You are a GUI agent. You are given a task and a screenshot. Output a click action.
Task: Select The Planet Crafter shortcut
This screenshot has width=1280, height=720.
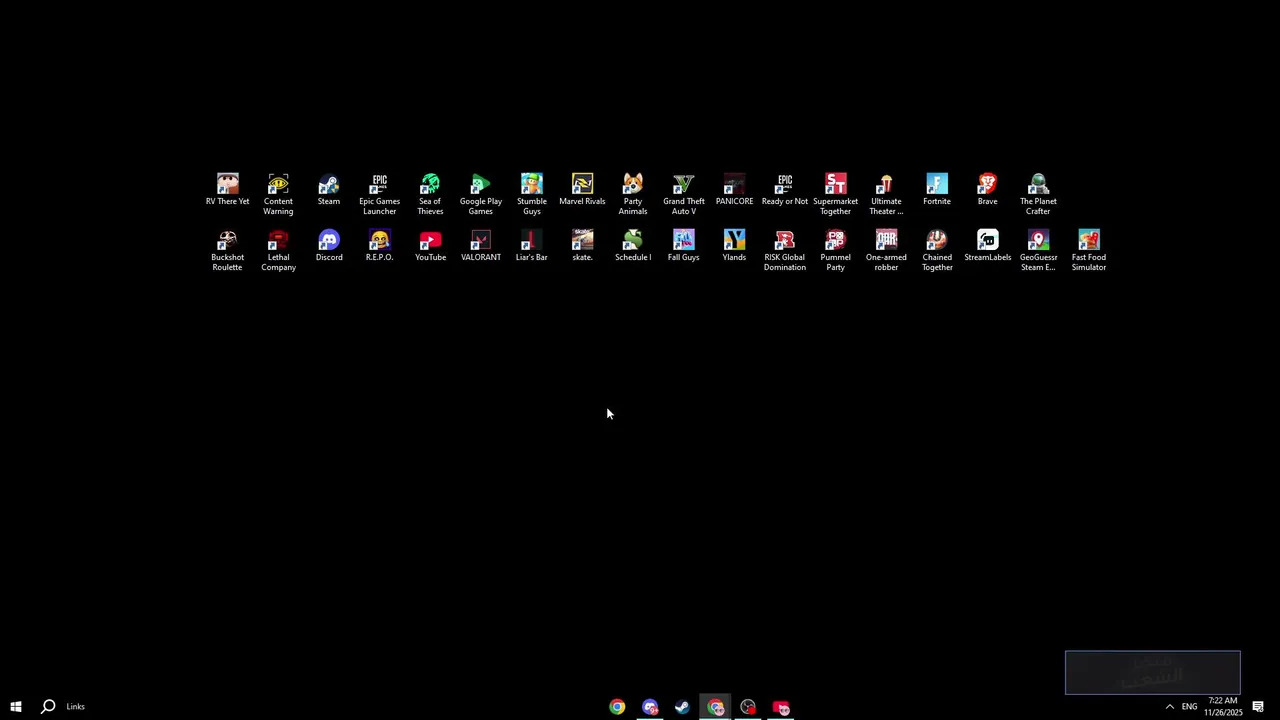point(1038,194)
